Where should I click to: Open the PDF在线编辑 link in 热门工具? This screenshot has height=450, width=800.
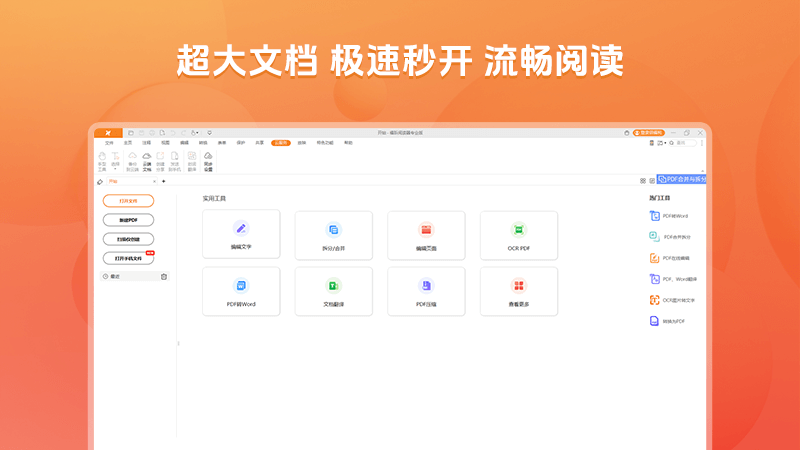[677, 258]
